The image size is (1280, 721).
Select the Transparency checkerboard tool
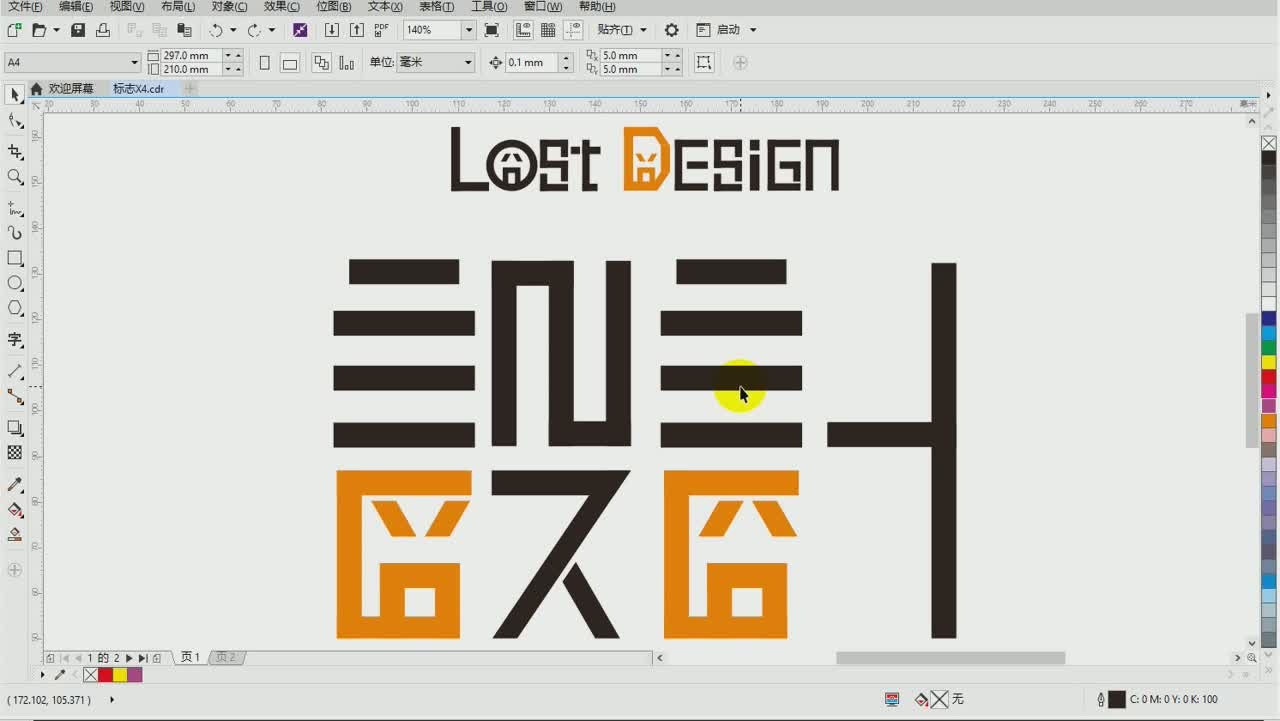(15, 453)
